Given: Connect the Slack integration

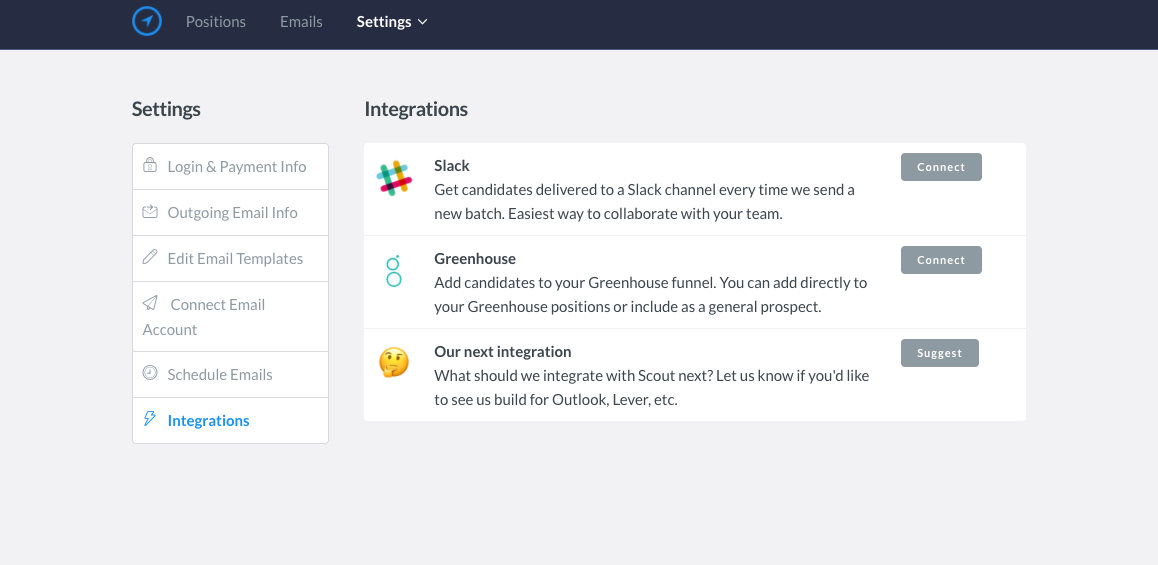Looking at the screenshot, I should [x=941, y=167].
